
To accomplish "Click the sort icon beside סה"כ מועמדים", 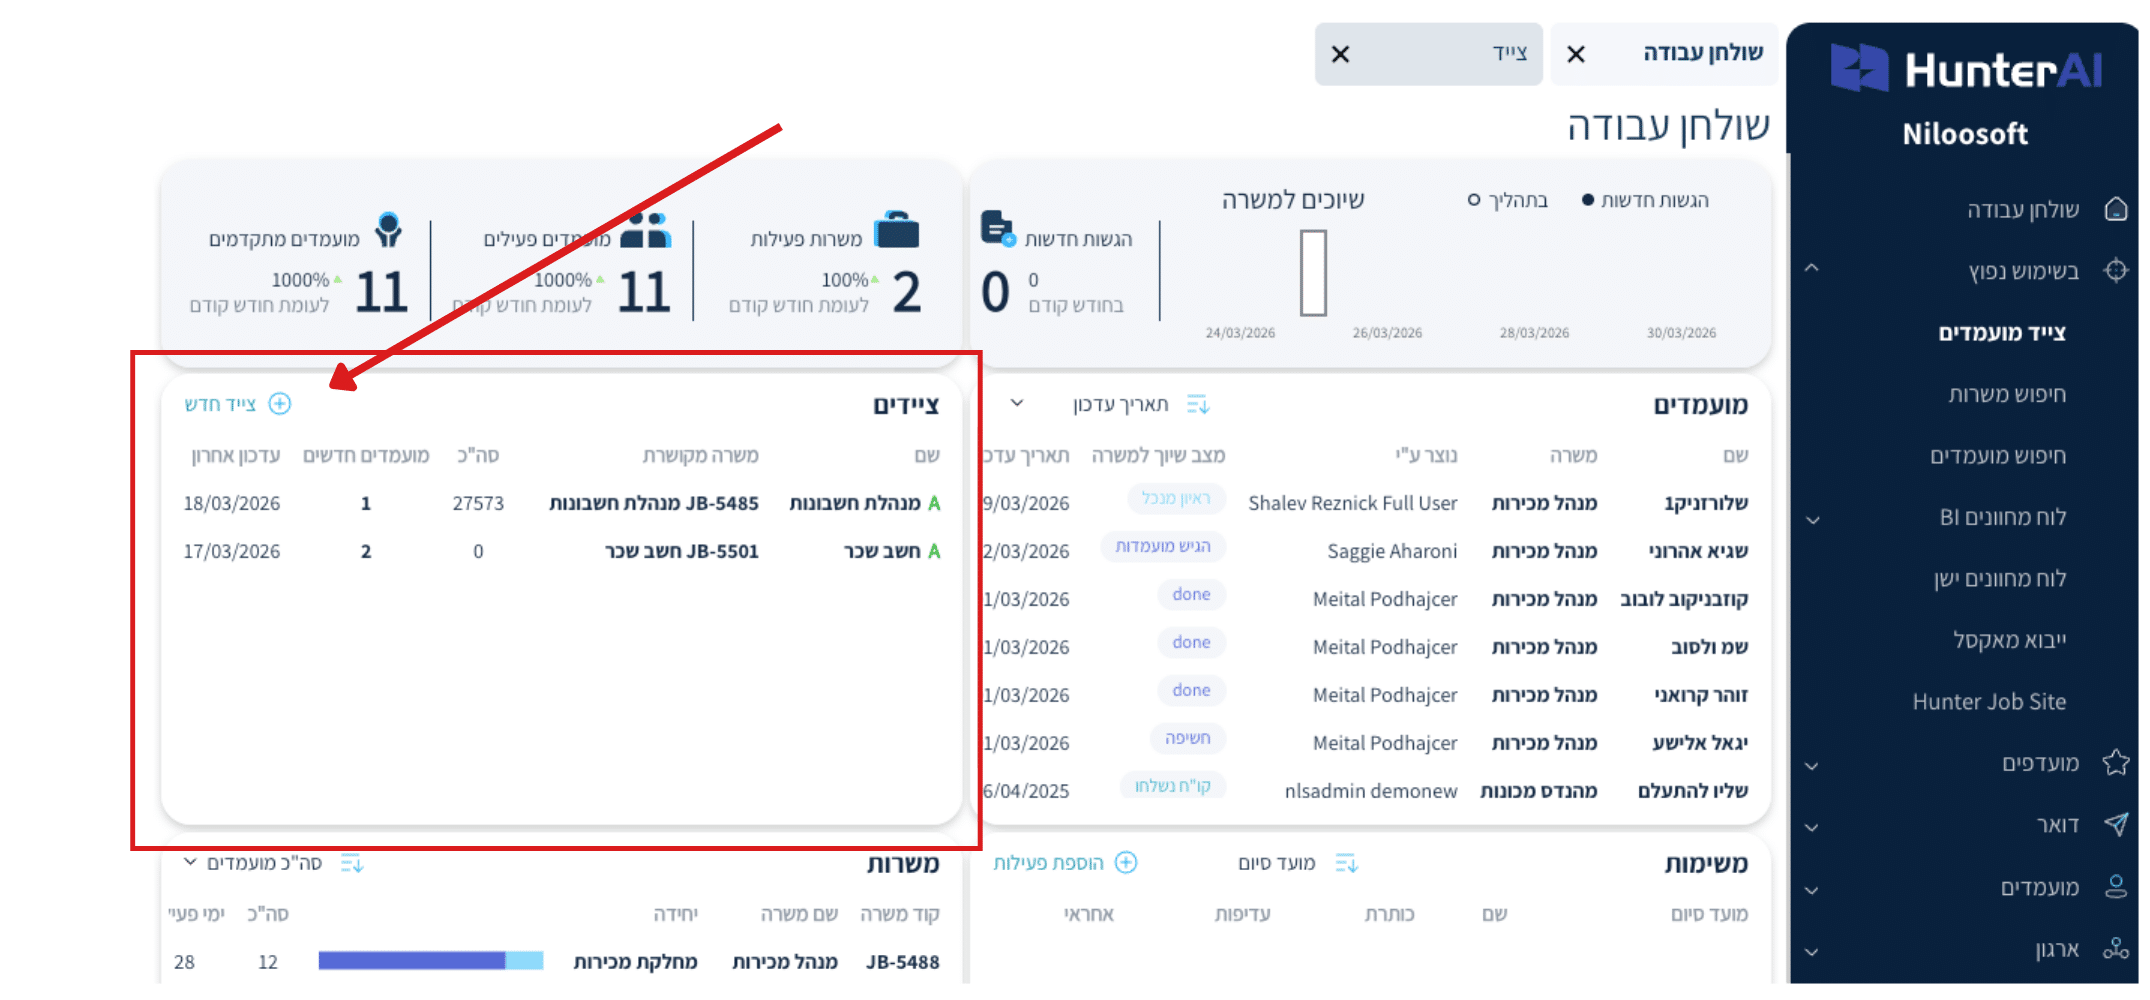I will click(x=351, y=863).
